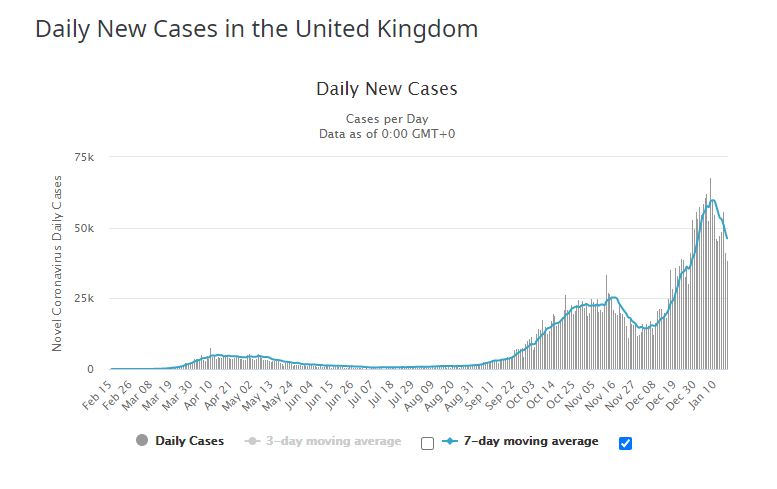Click the 75k y-axis label
The width and height of the screenshot is (777, 489).
tap(83, 158)
